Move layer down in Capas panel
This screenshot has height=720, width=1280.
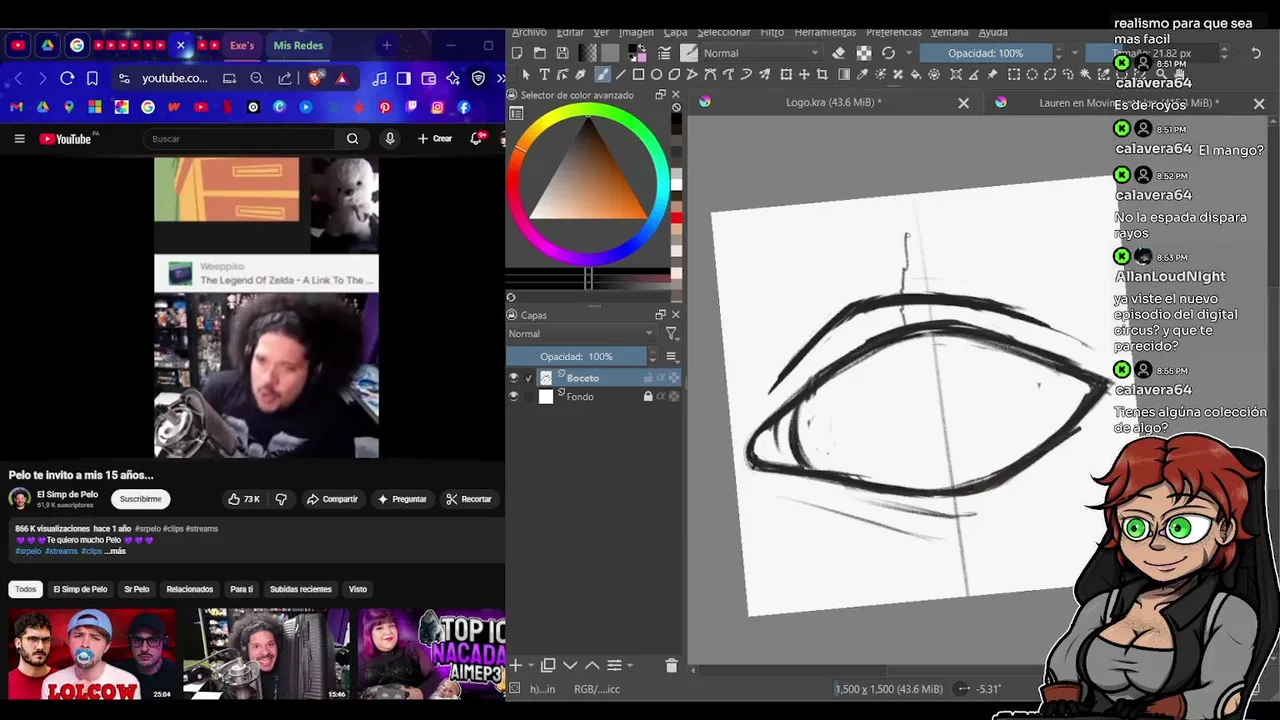(x=570, y=665)
